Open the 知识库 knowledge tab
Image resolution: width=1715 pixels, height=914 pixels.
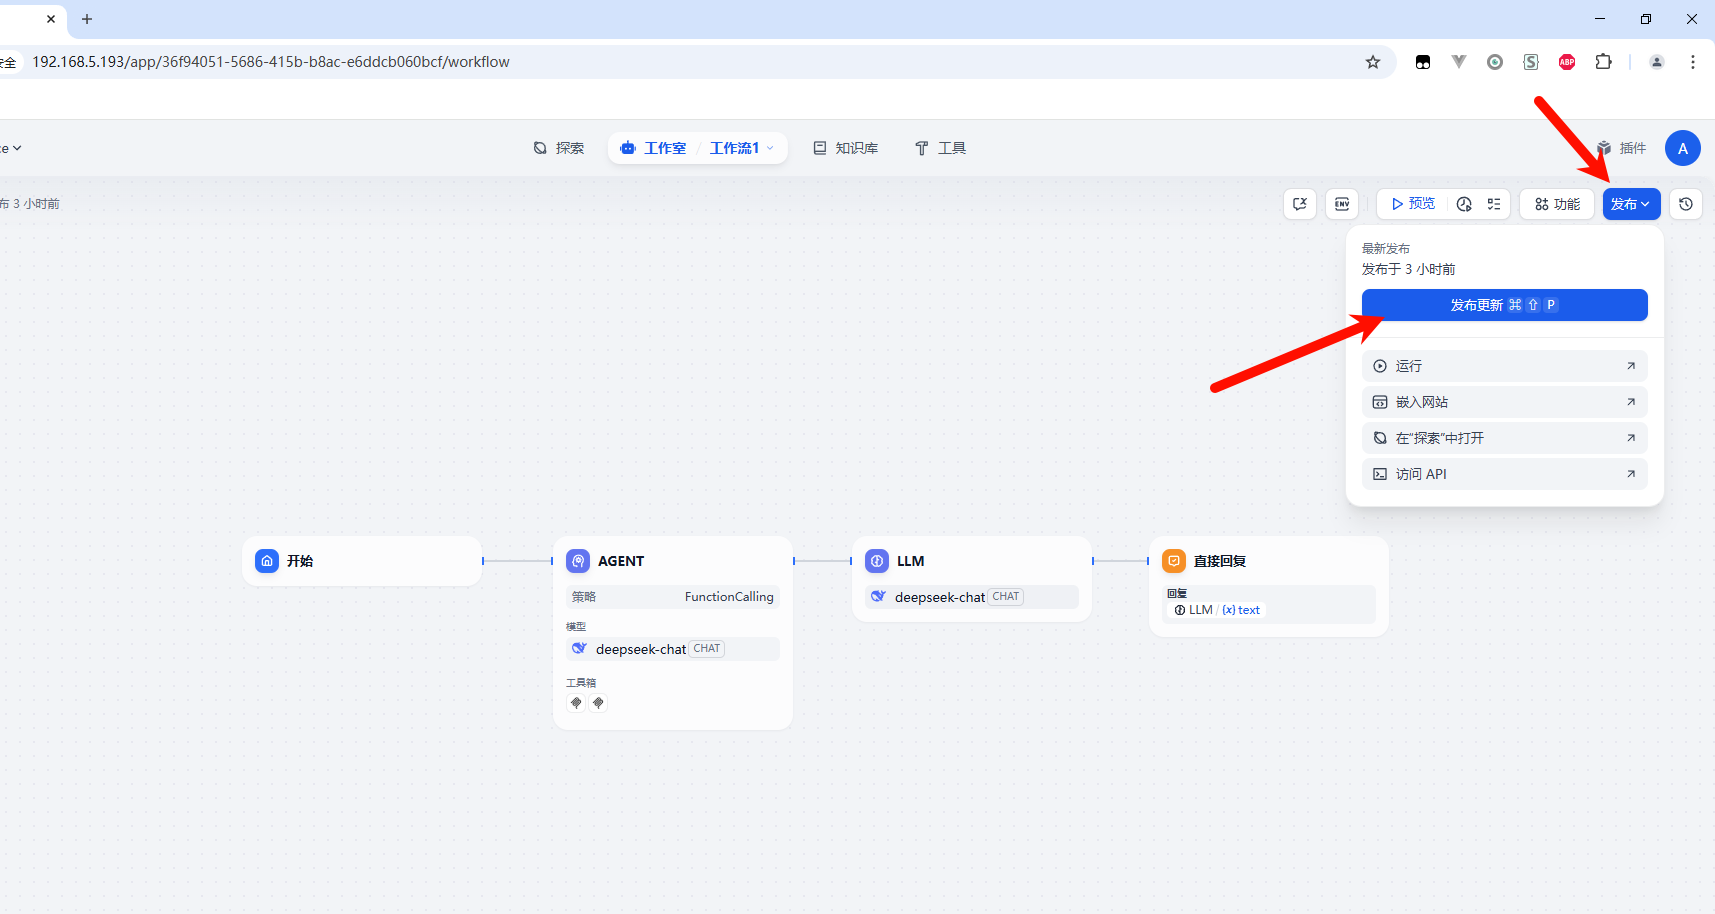[846, 148]
